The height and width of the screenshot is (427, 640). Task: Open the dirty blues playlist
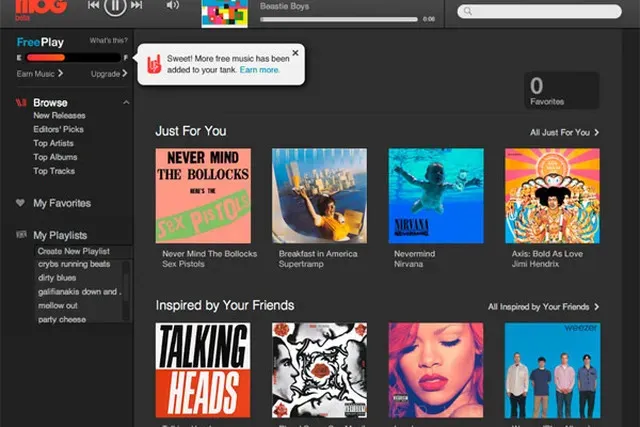click(56, 278)
